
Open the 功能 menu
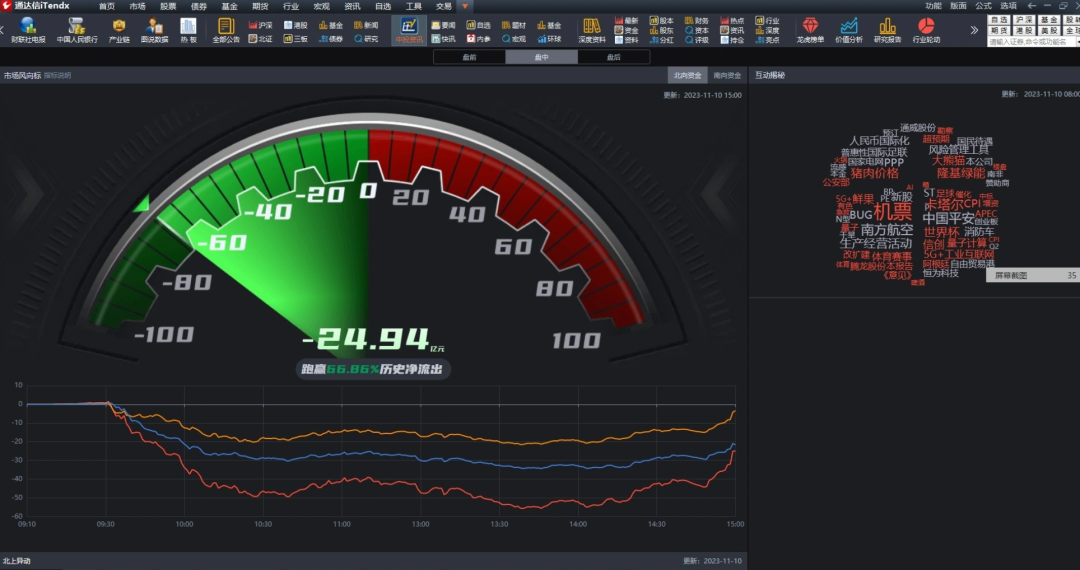933,6
